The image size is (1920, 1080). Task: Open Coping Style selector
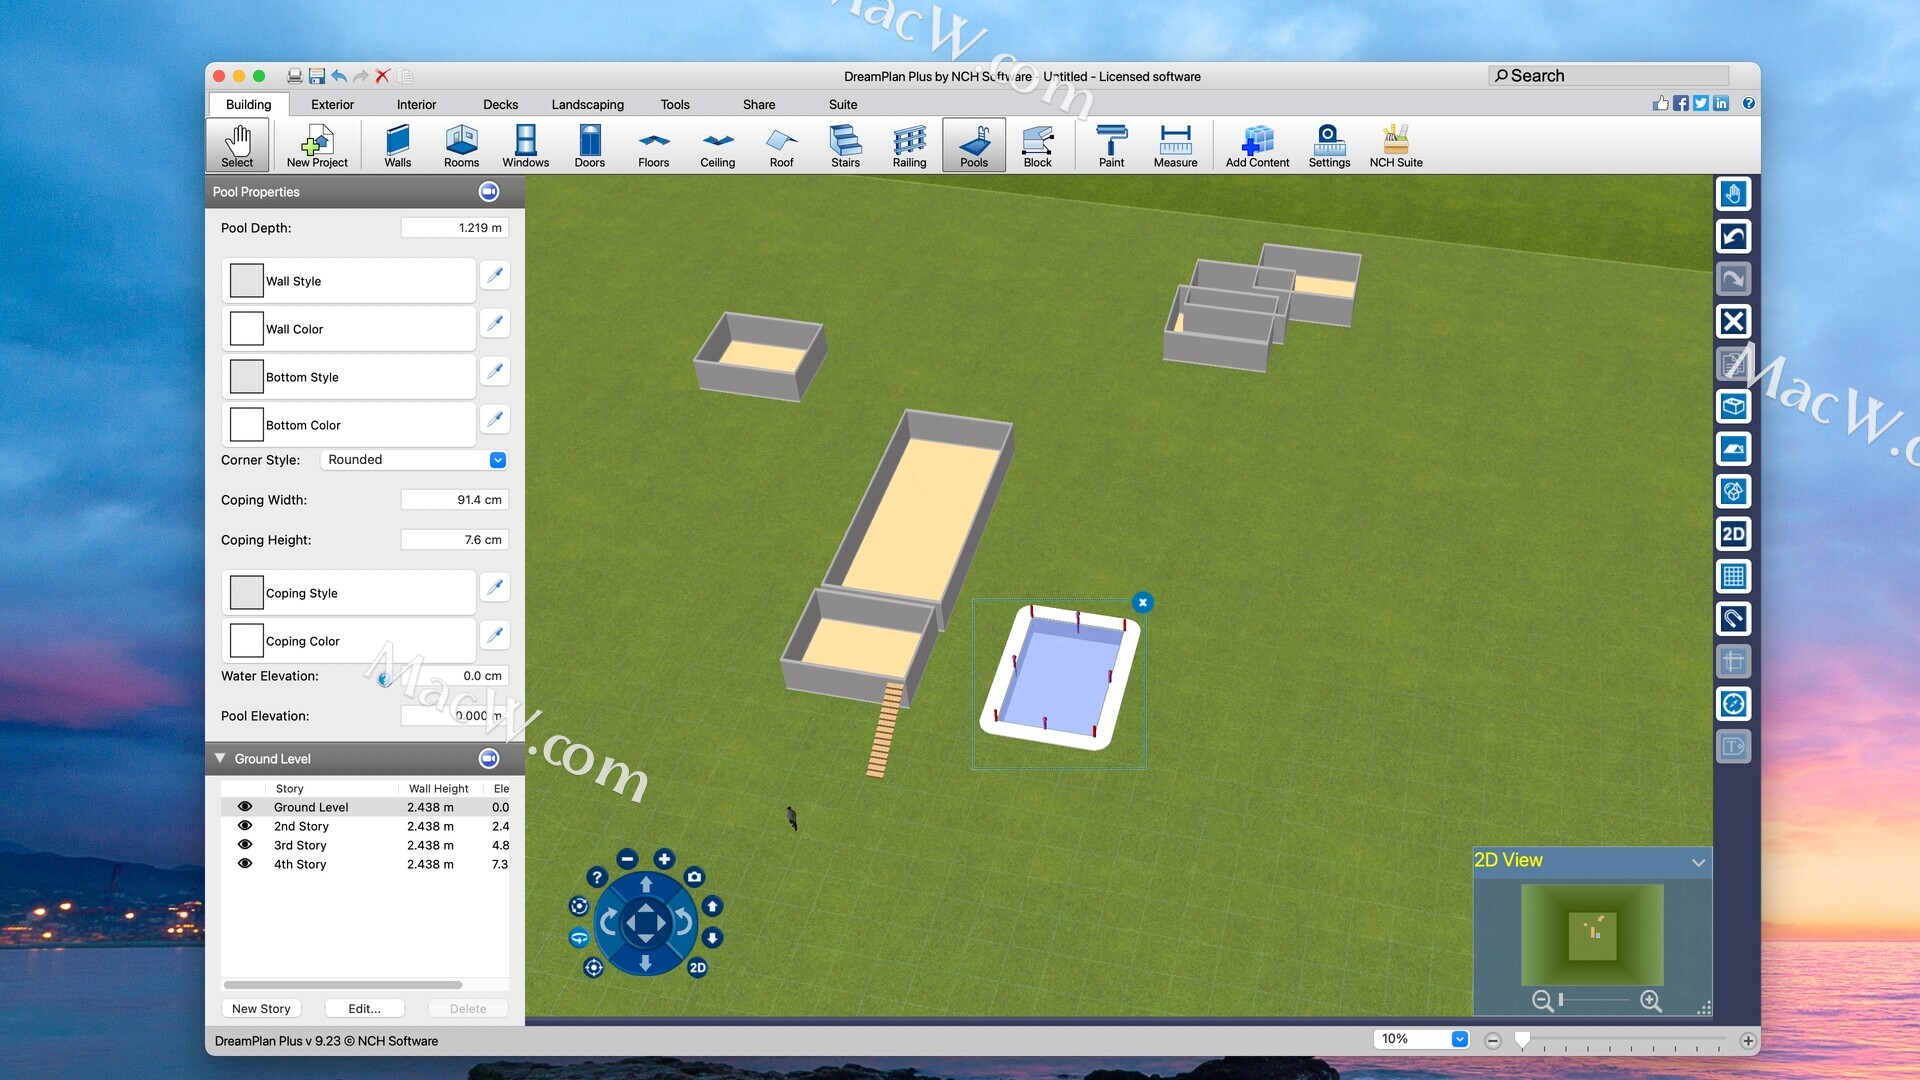[348, 593]
